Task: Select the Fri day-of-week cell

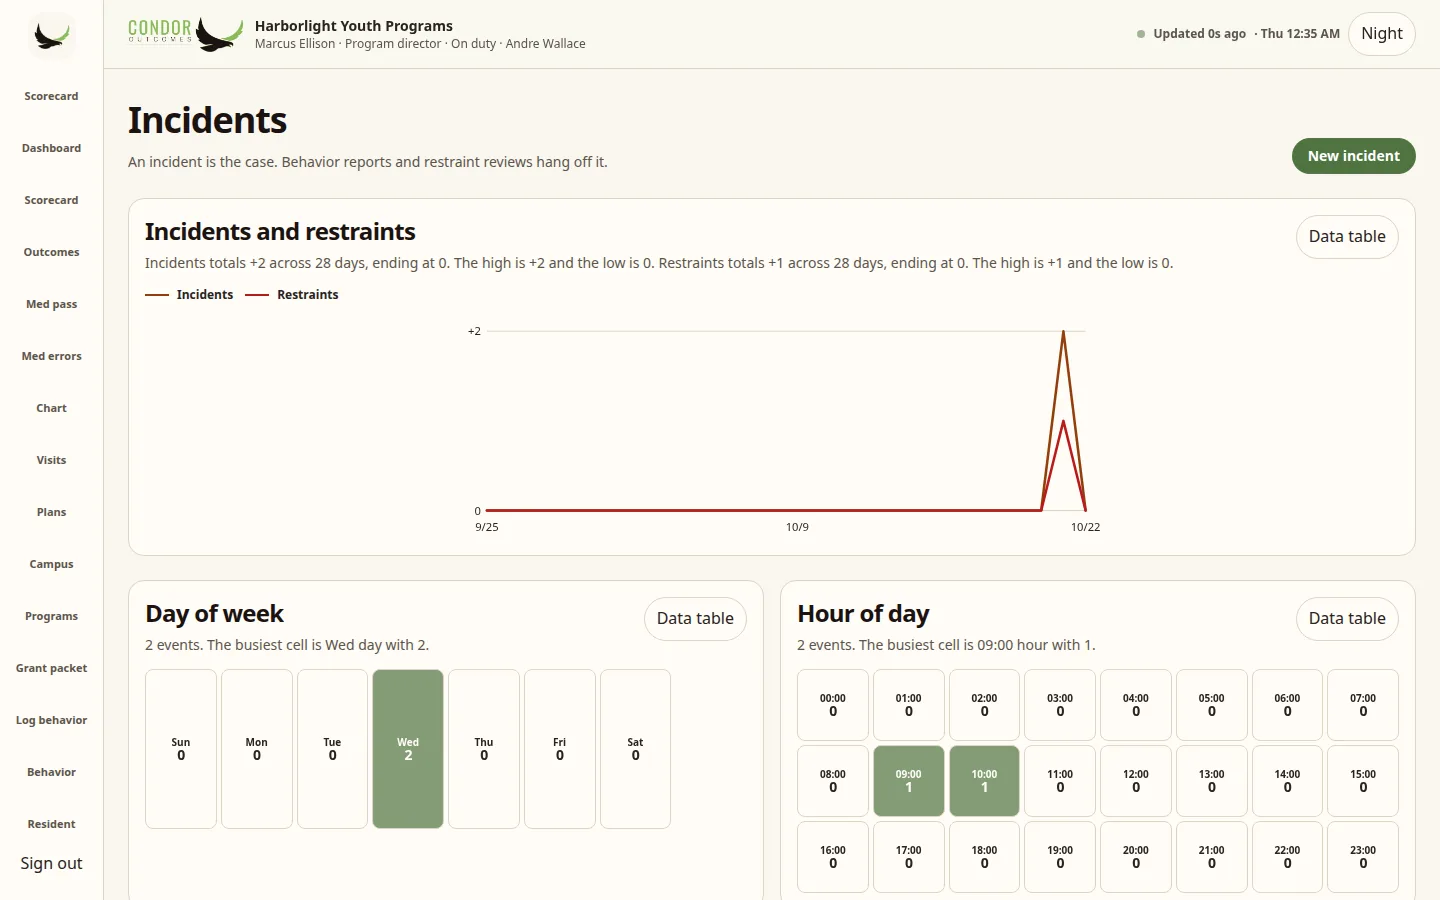Action: coord(560,749)
